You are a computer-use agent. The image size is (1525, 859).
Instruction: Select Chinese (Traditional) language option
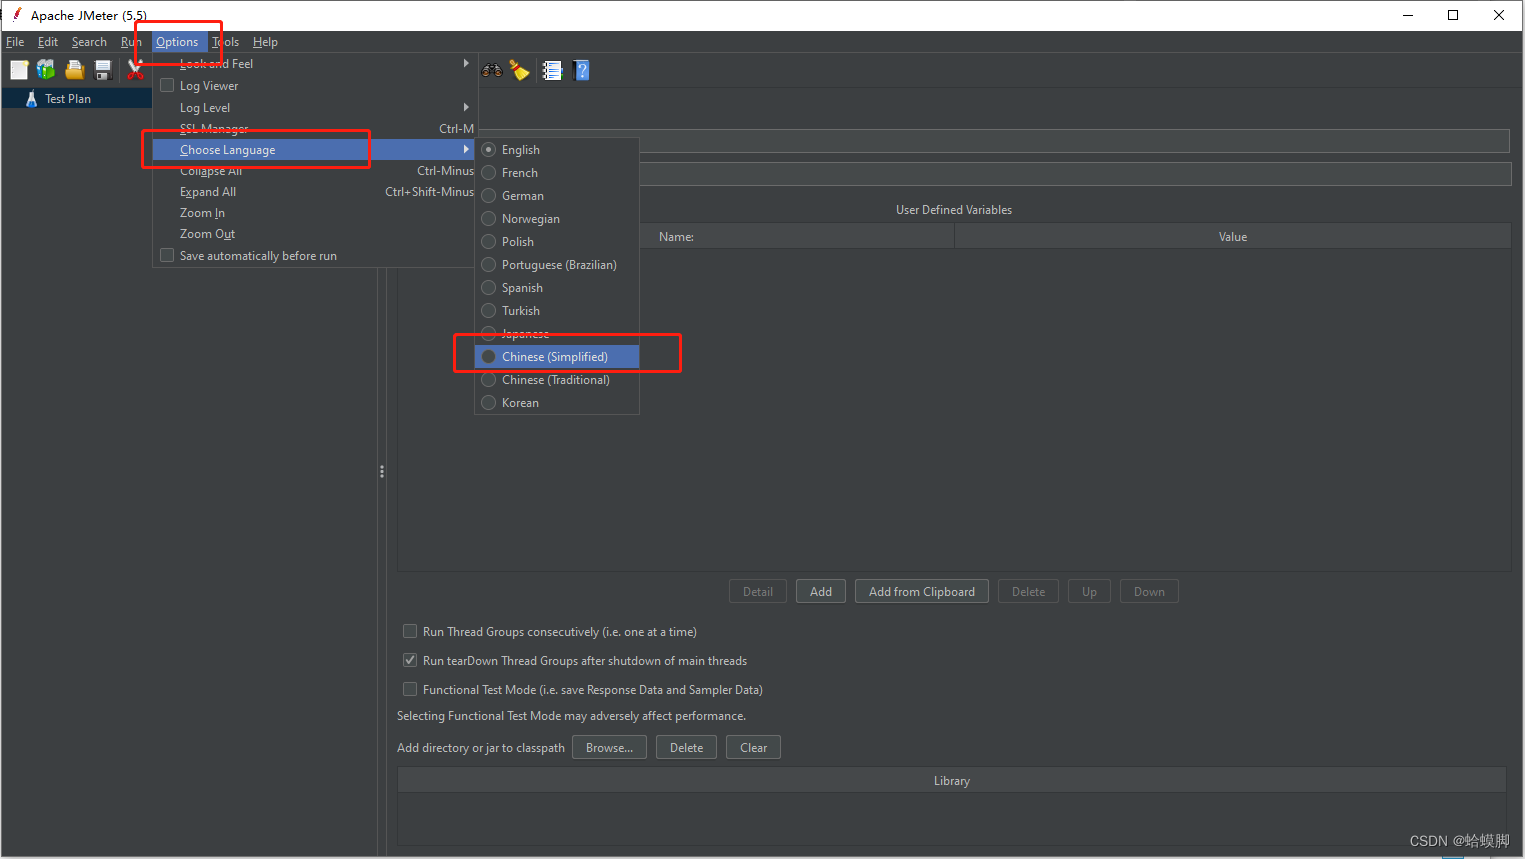[557, 380]
